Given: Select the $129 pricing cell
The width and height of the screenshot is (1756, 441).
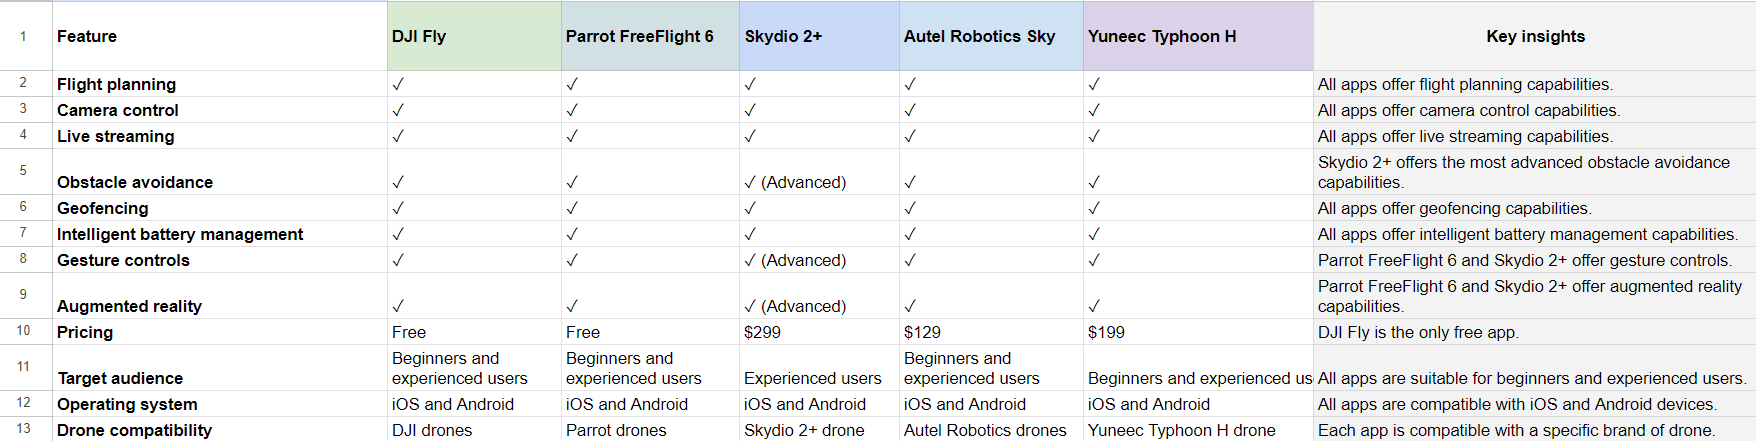Looking at the screenshot, I should point(991,332).
